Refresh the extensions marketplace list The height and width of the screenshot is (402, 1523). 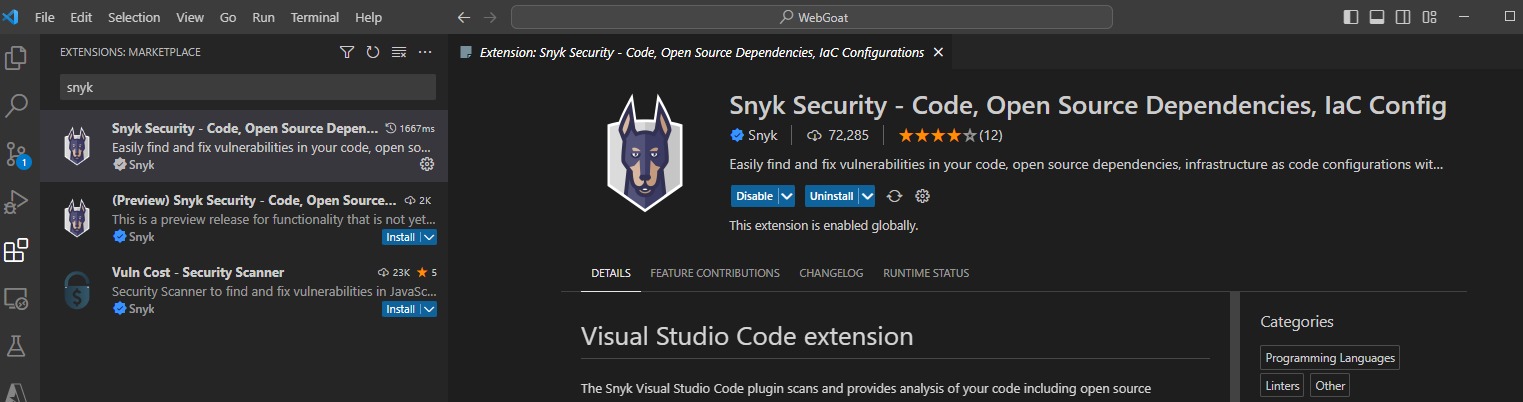pyautogui.click(x=373, y=52)
